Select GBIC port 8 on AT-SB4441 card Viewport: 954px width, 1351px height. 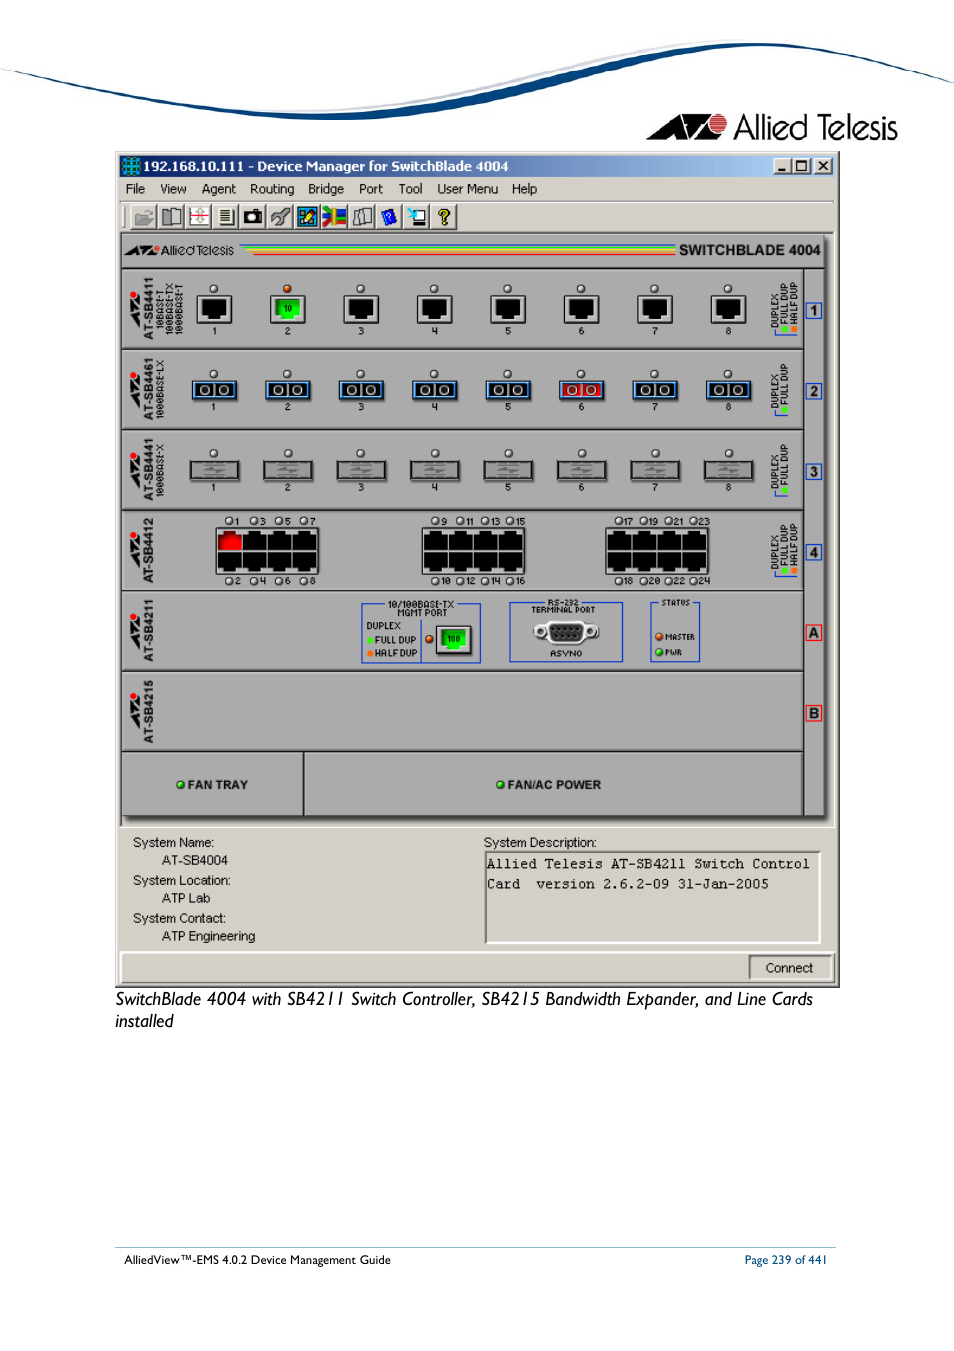[x=728, y=470]
